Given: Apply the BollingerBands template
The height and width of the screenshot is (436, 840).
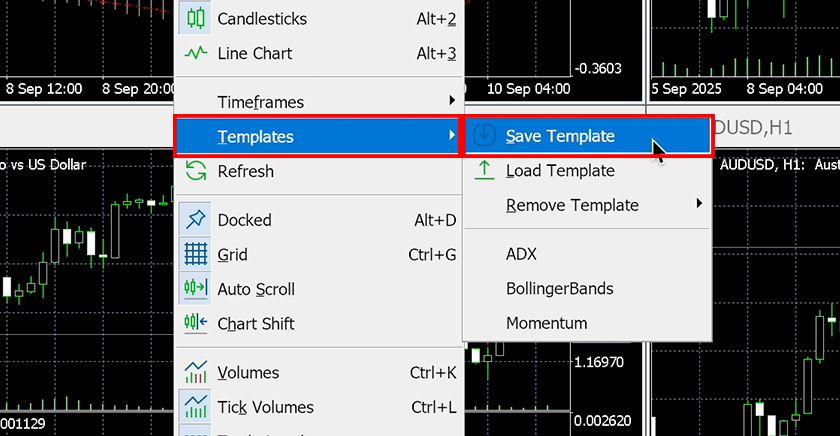Looking at the screenshot, I should (559, 288).
